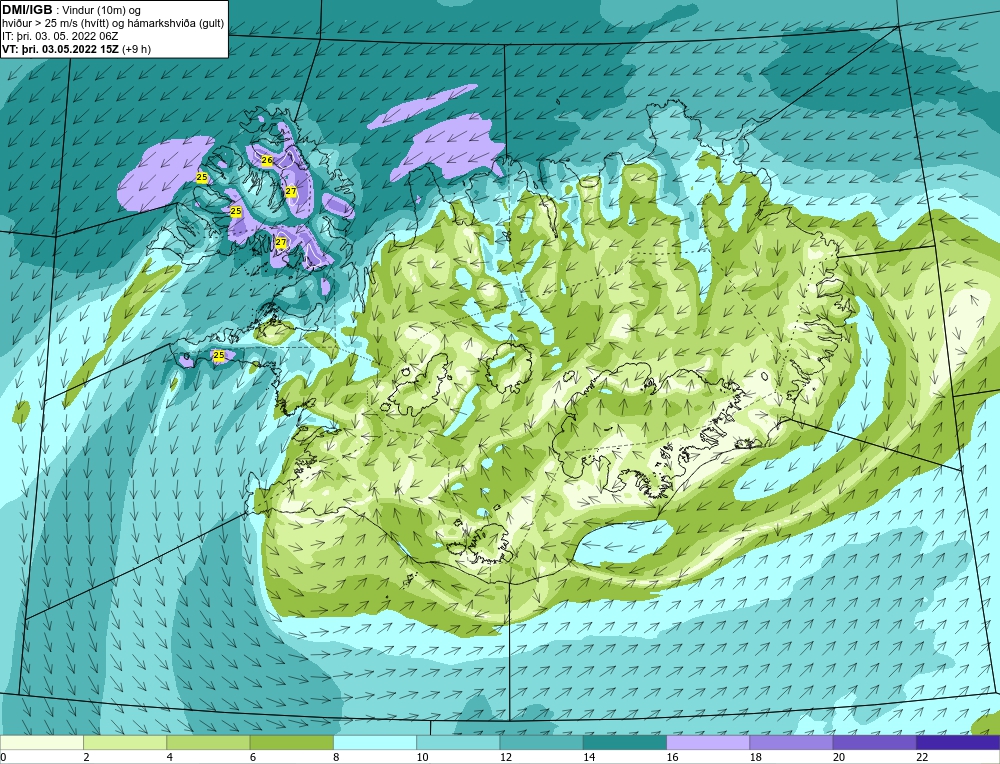This screenshot has height=764, width=1000.
Task: Pick the 14–16 m/s dark teal scale swatch
Action: pos(625,742)
